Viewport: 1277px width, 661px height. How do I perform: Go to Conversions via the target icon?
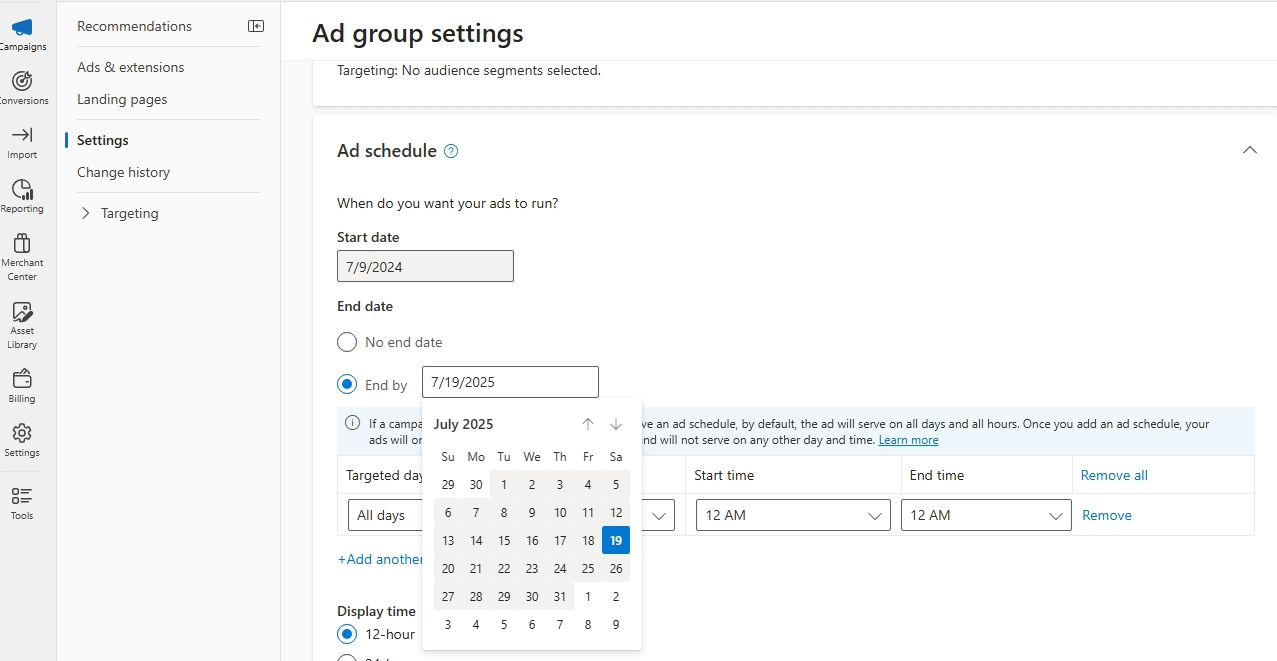pos(22,82)
